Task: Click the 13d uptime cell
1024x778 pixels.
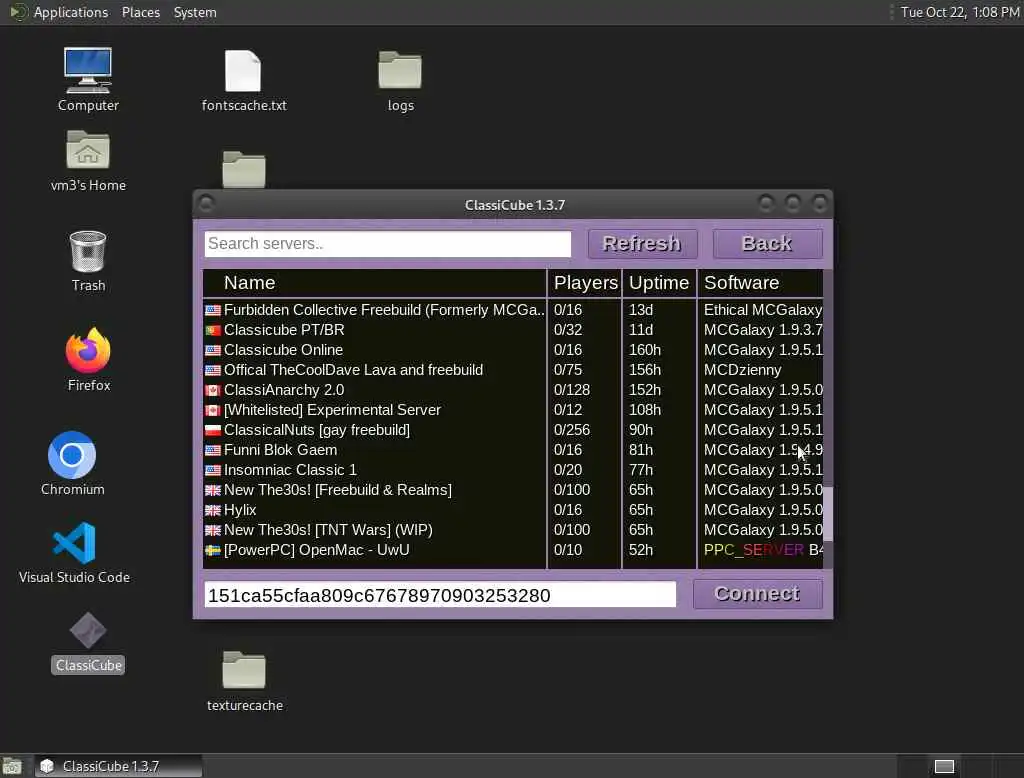Action: (641, 310)
